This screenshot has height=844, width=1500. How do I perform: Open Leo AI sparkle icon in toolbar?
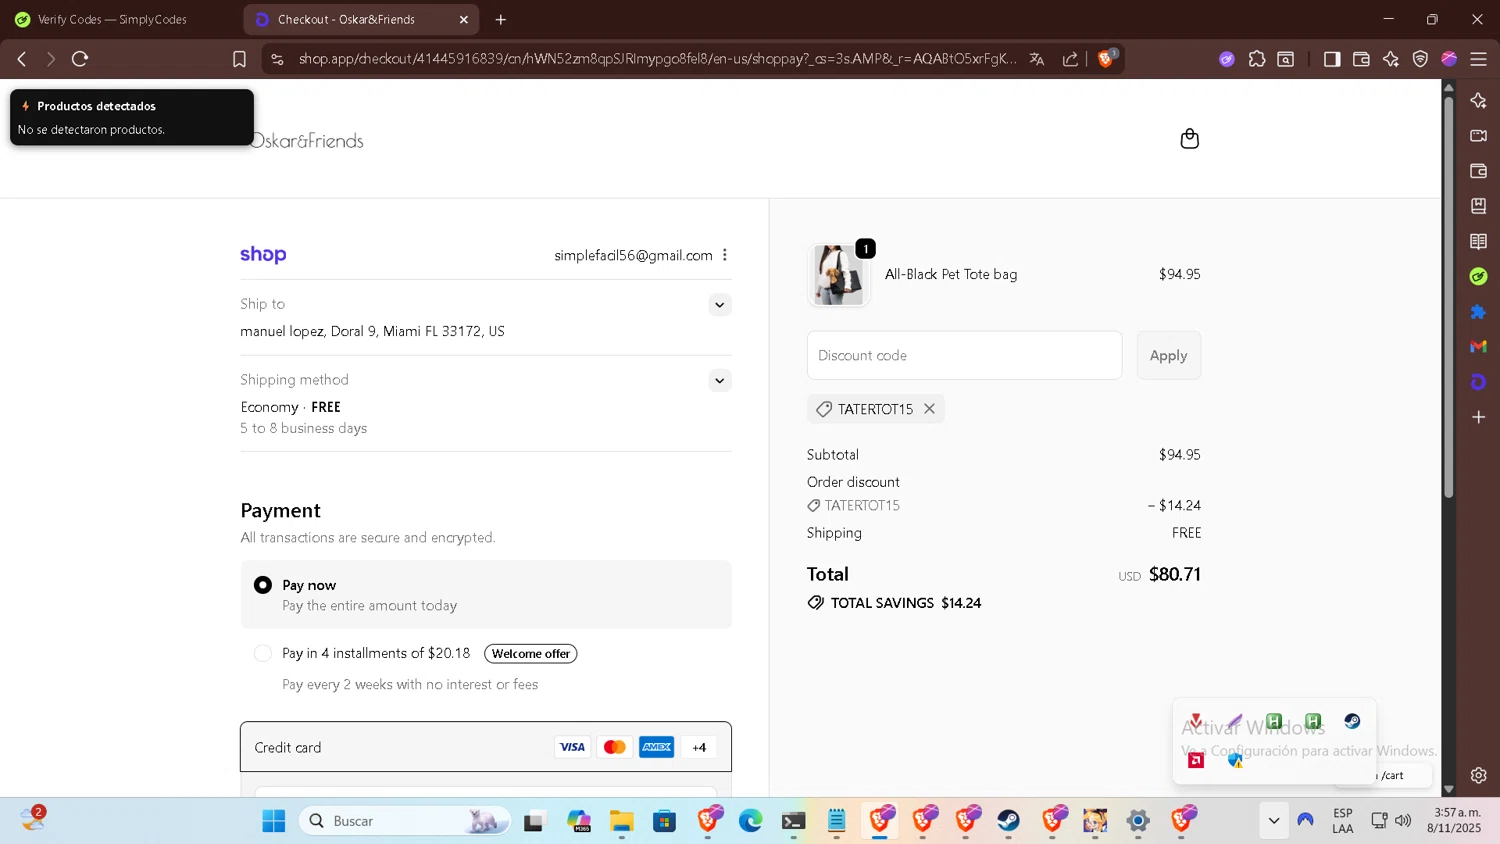tap(1391, 59)
